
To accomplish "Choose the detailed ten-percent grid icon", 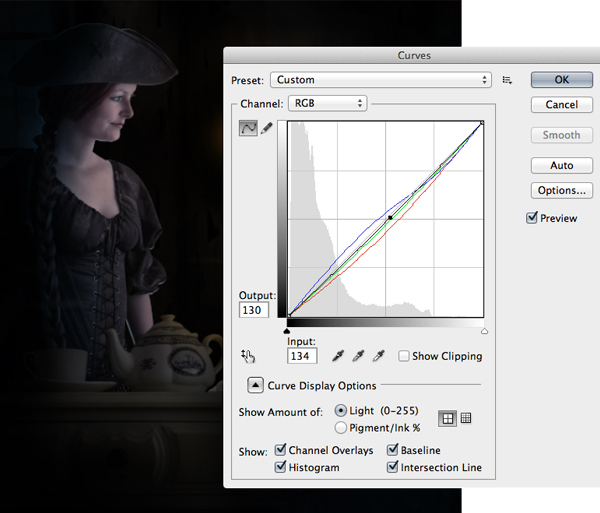I will point(466,418).
